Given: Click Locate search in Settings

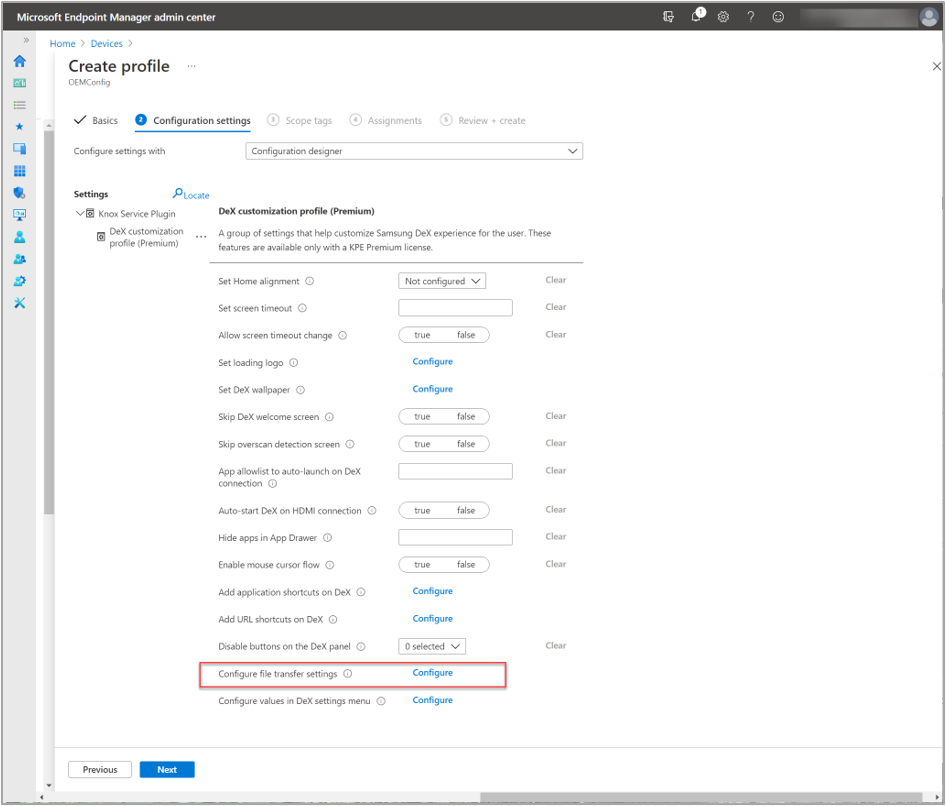Looking at the screenshot, I should tap(191, 194).
